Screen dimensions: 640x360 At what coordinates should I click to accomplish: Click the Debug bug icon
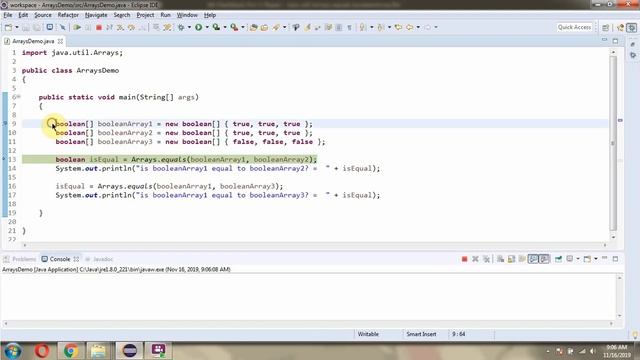coord(181,27)
